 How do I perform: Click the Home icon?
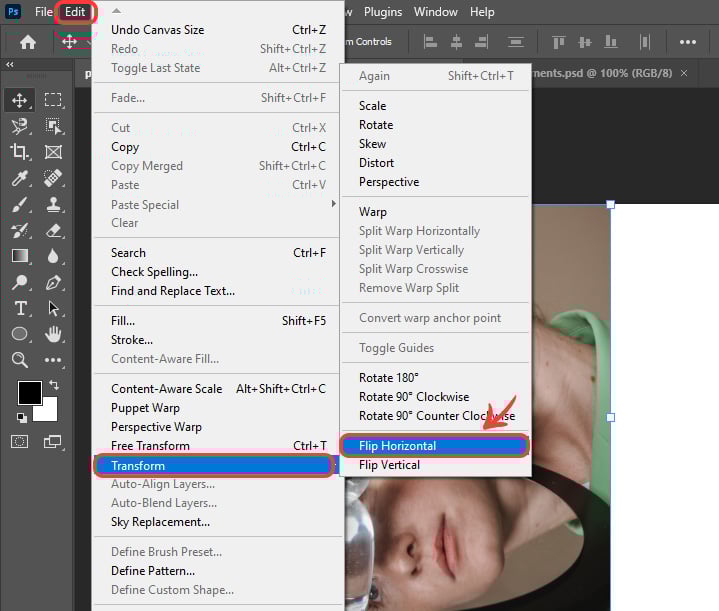pyautogui.click(x=28, y=42)
